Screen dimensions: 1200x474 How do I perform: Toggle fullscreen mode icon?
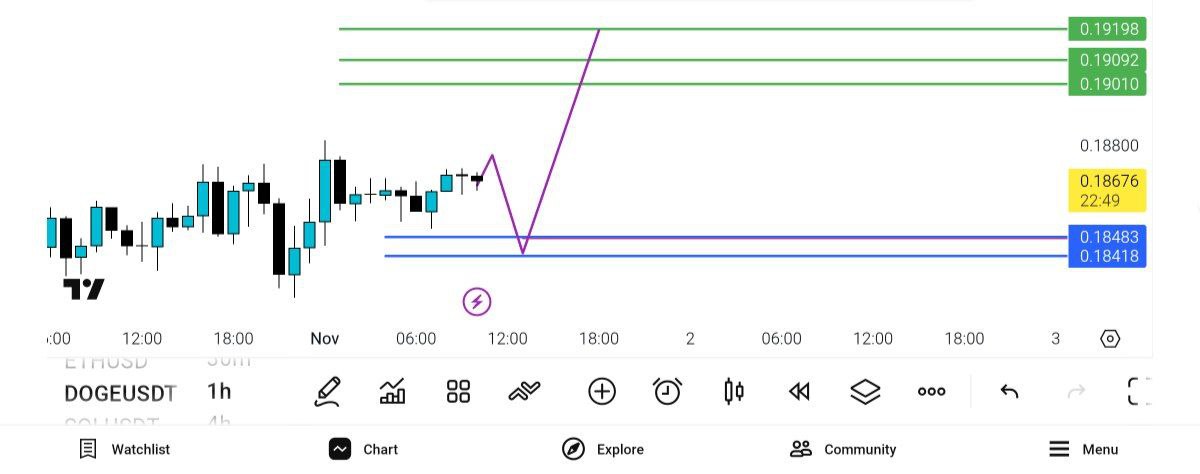click(x=1139, y=392)
